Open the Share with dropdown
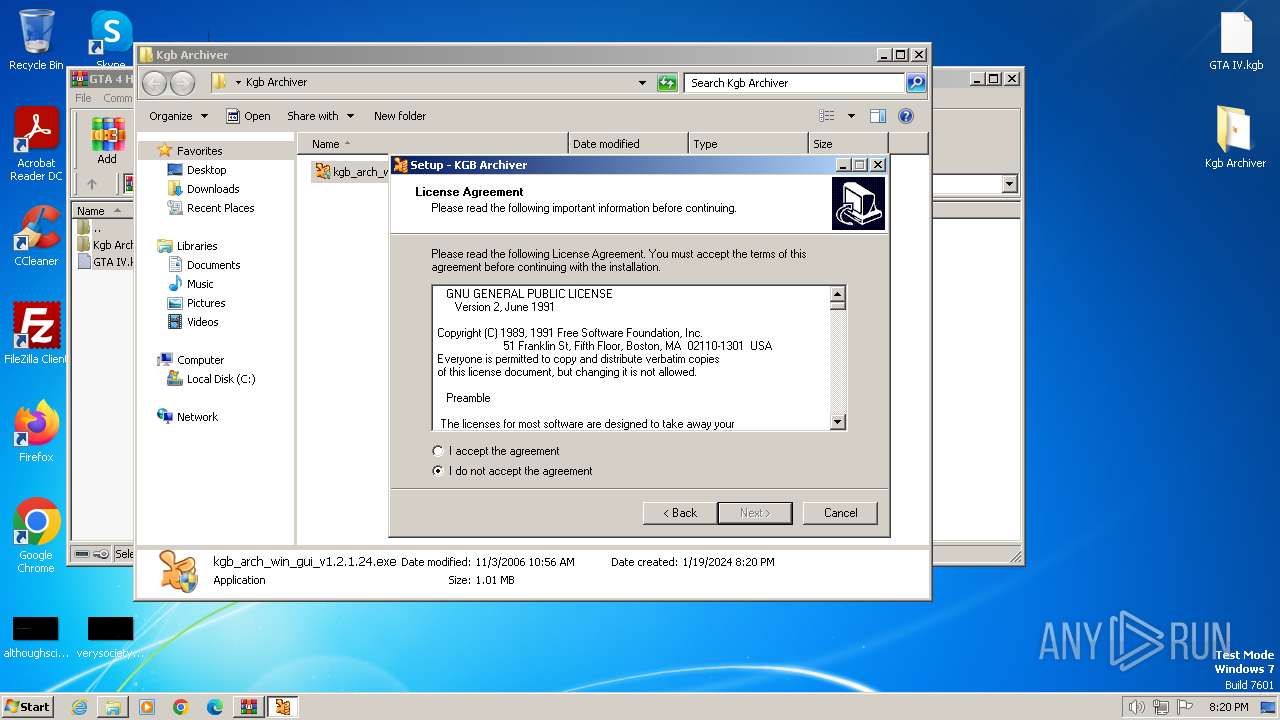Viewport: 1280px width, 720px height. click(320, 116)
